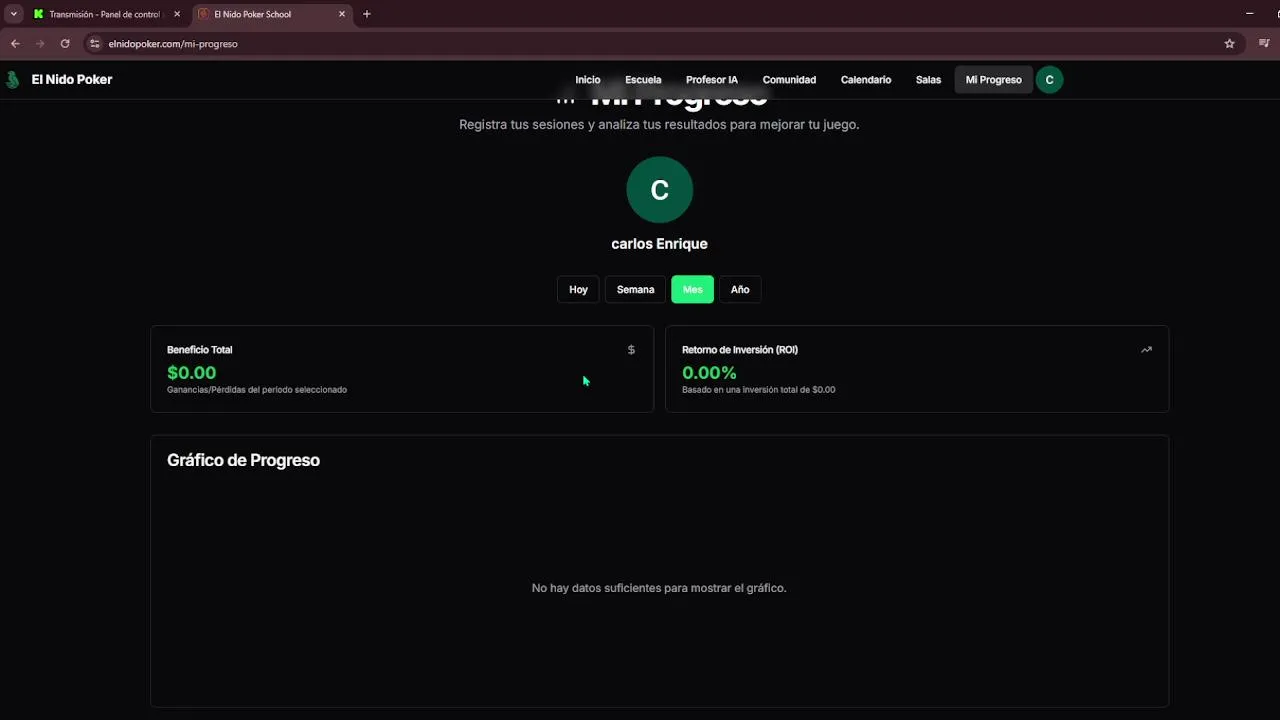Close the El Nido Poker School tab
This screenshot has height=720, width=1280.
342,14
